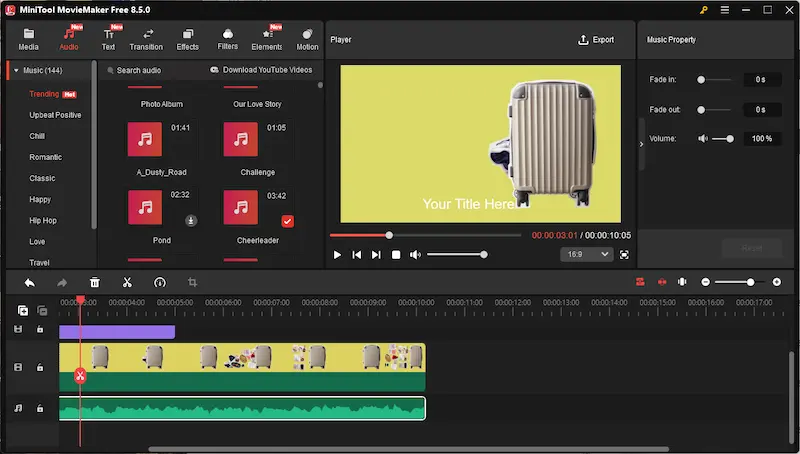Collapse the Music (144) category list
The image size is (800, 454).
pyautogui.click(x=16, y=71)
